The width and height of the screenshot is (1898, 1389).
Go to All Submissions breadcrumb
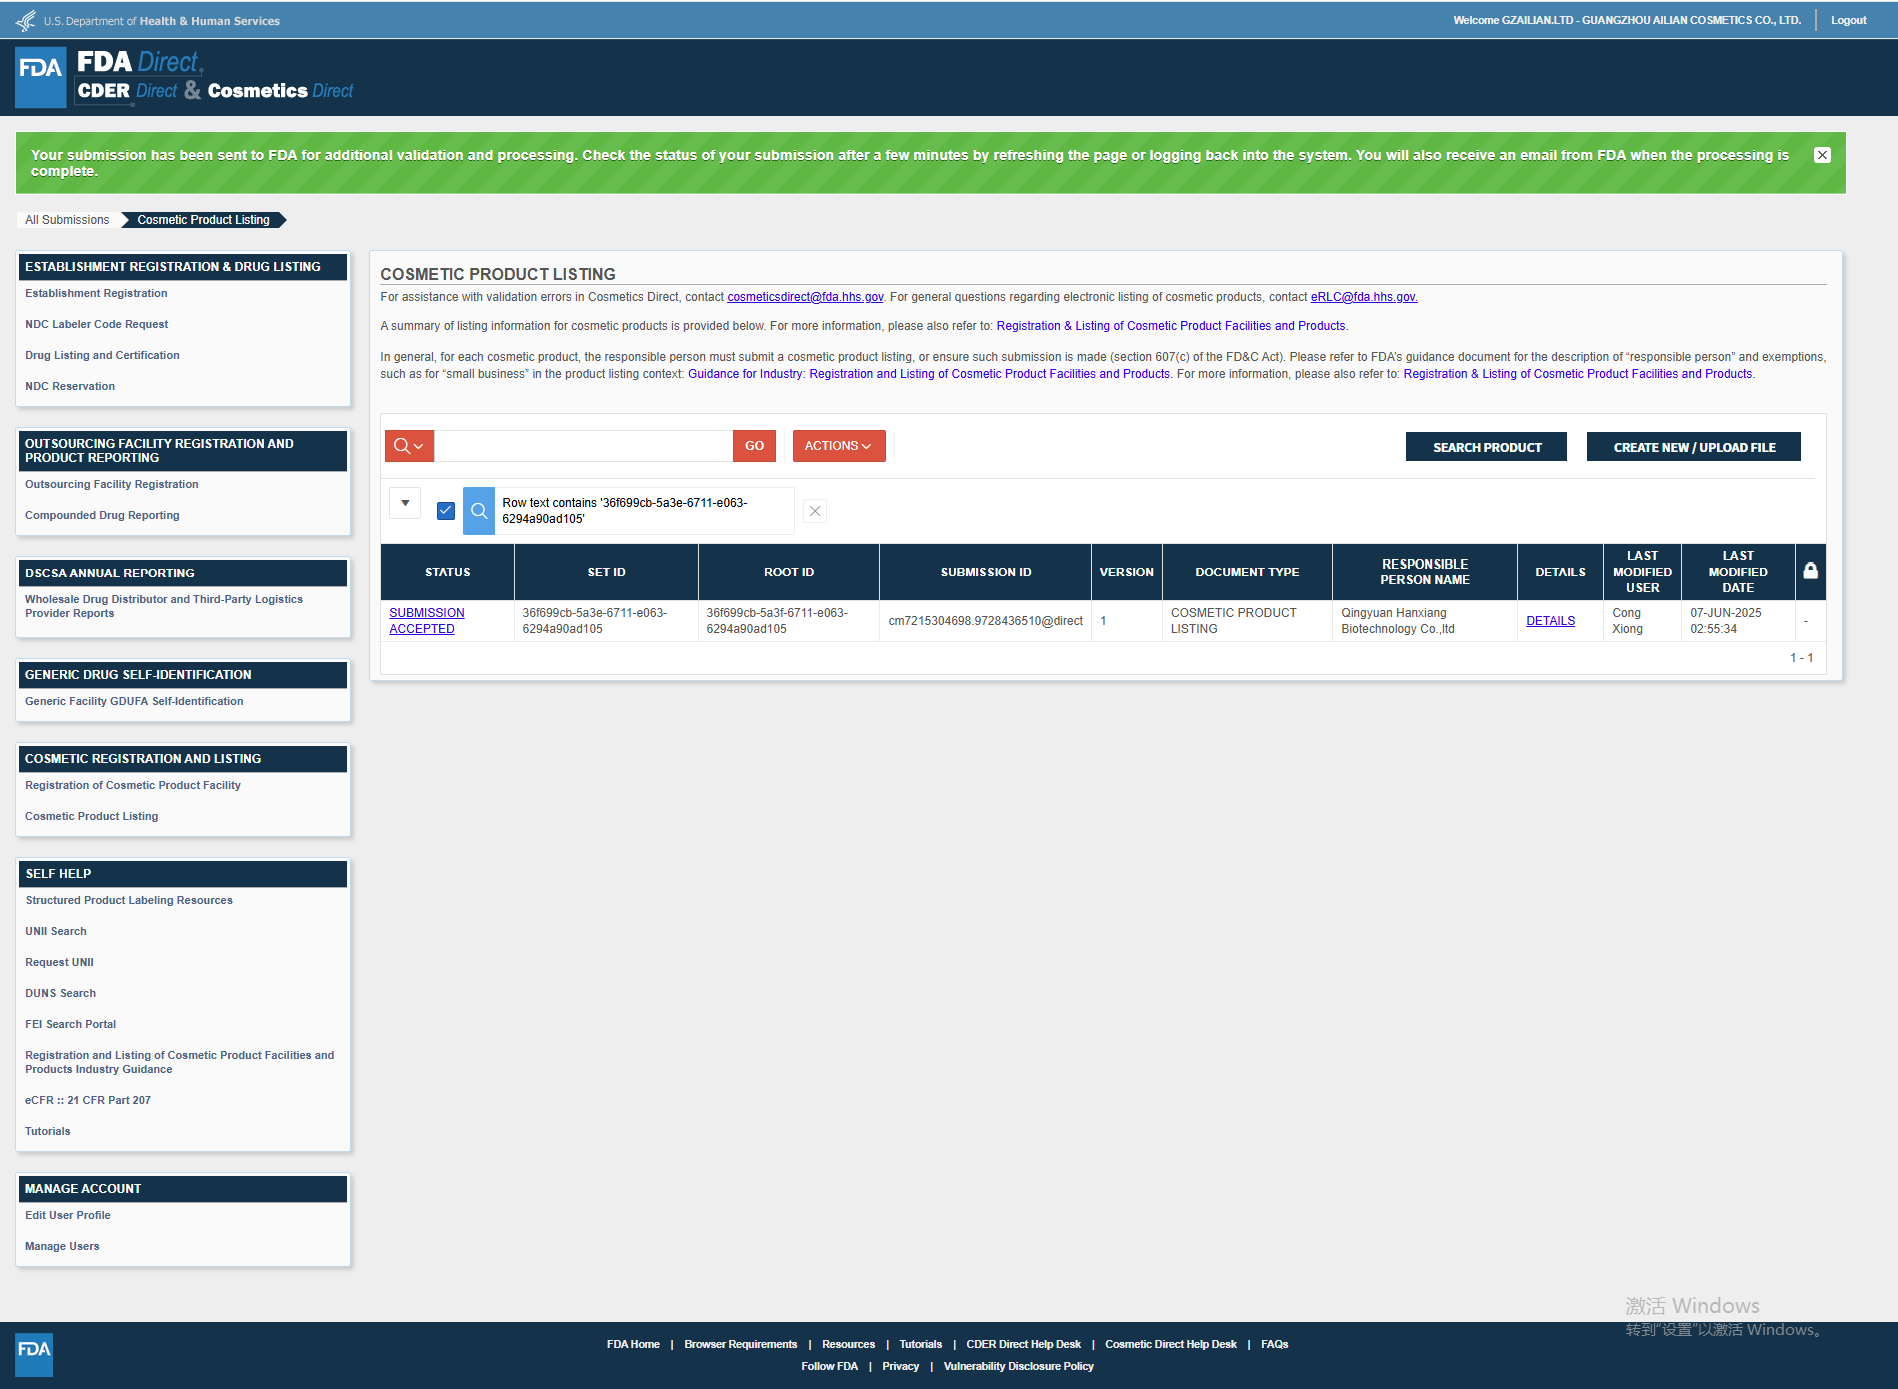click(x=67, y=220)
